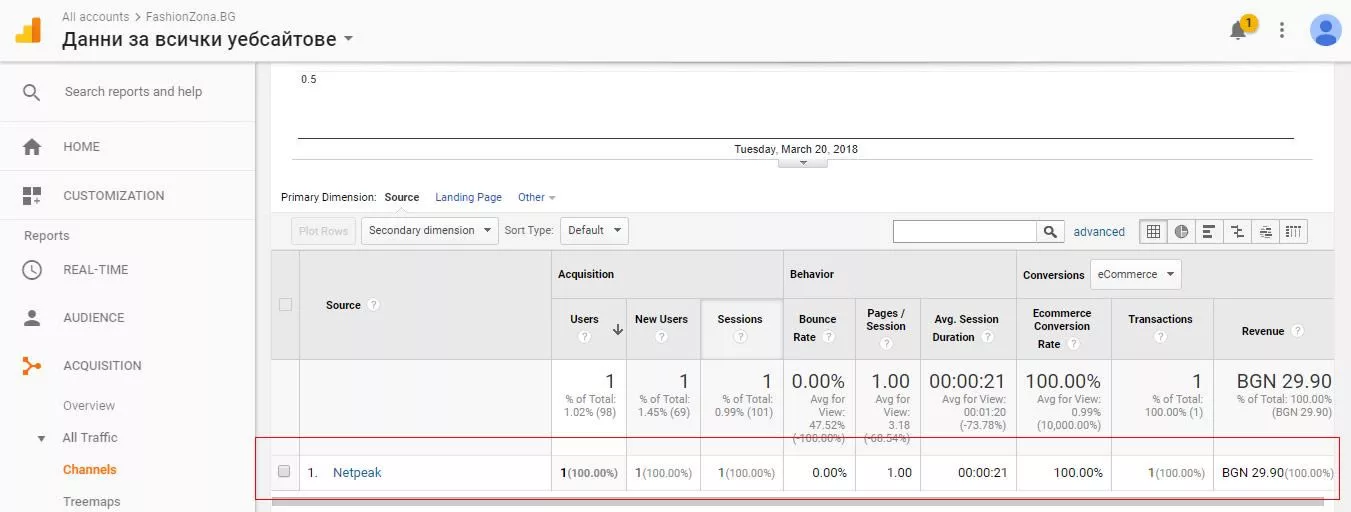Open the user account avatar

click(x=1326, y=30)
